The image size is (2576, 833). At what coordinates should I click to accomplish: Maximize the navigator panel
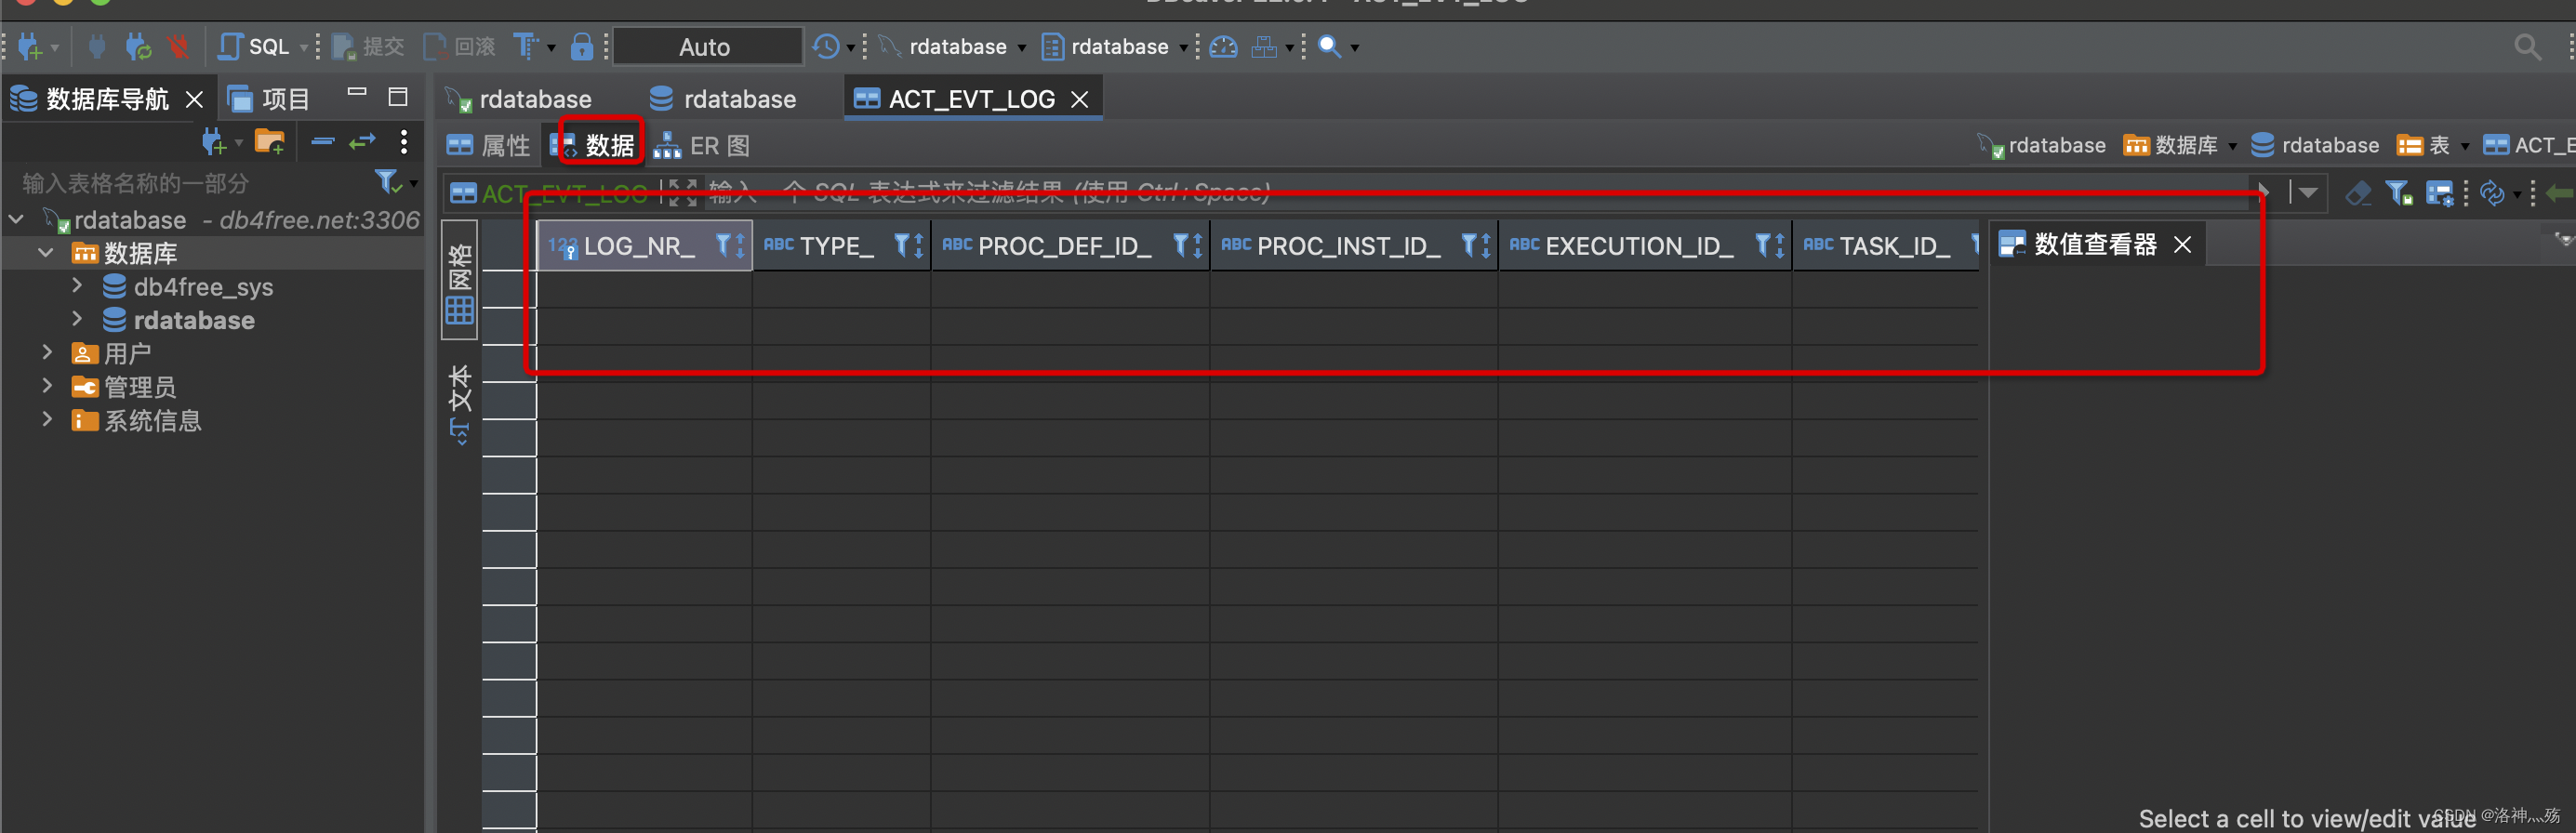pos(398,96)
